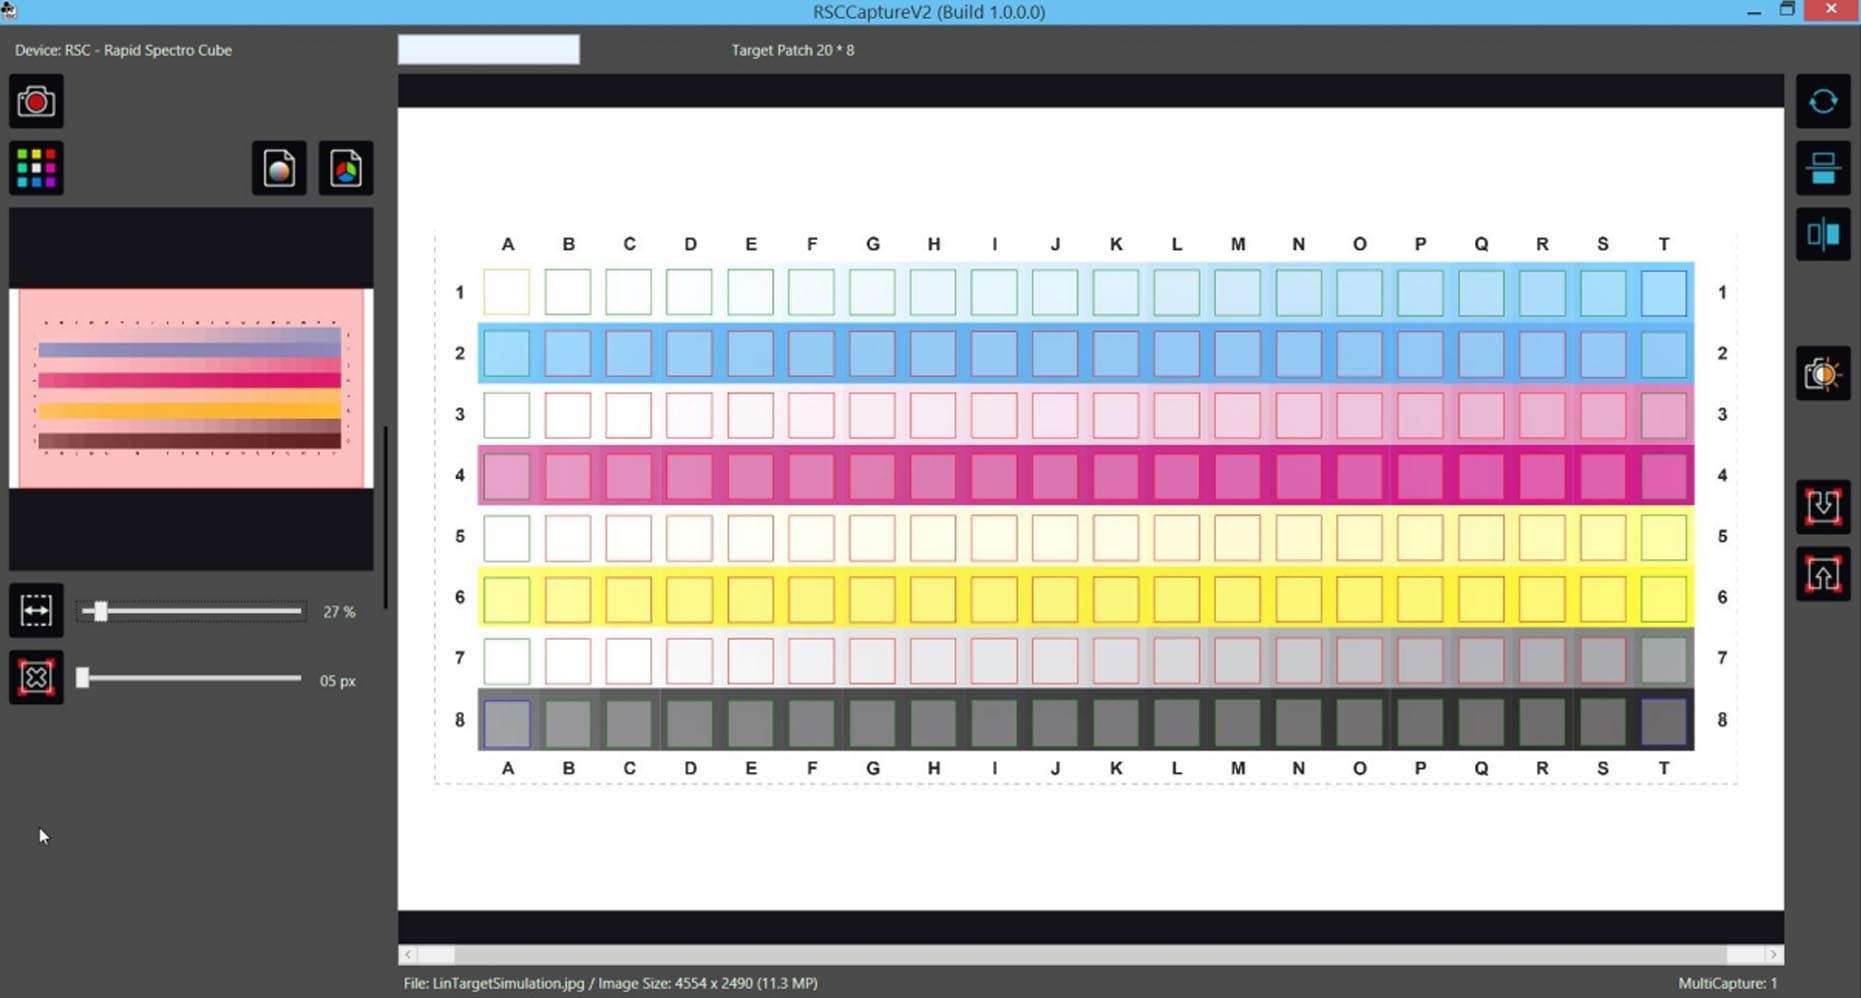The image size is (1861, 998).
Task: Click the gradient sphere document icon
Action: (x=279, y=168)
